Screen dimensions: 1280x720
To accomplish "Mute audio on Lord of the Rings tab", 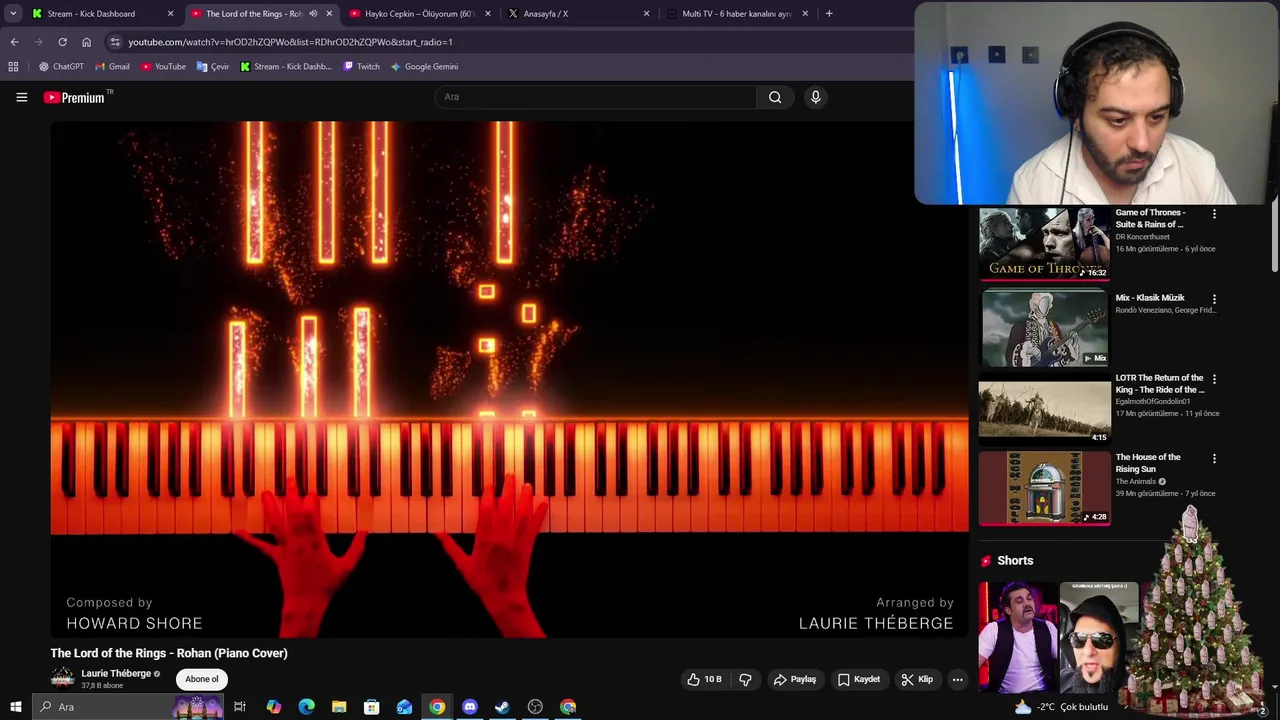I will click(x=313, y=14).
